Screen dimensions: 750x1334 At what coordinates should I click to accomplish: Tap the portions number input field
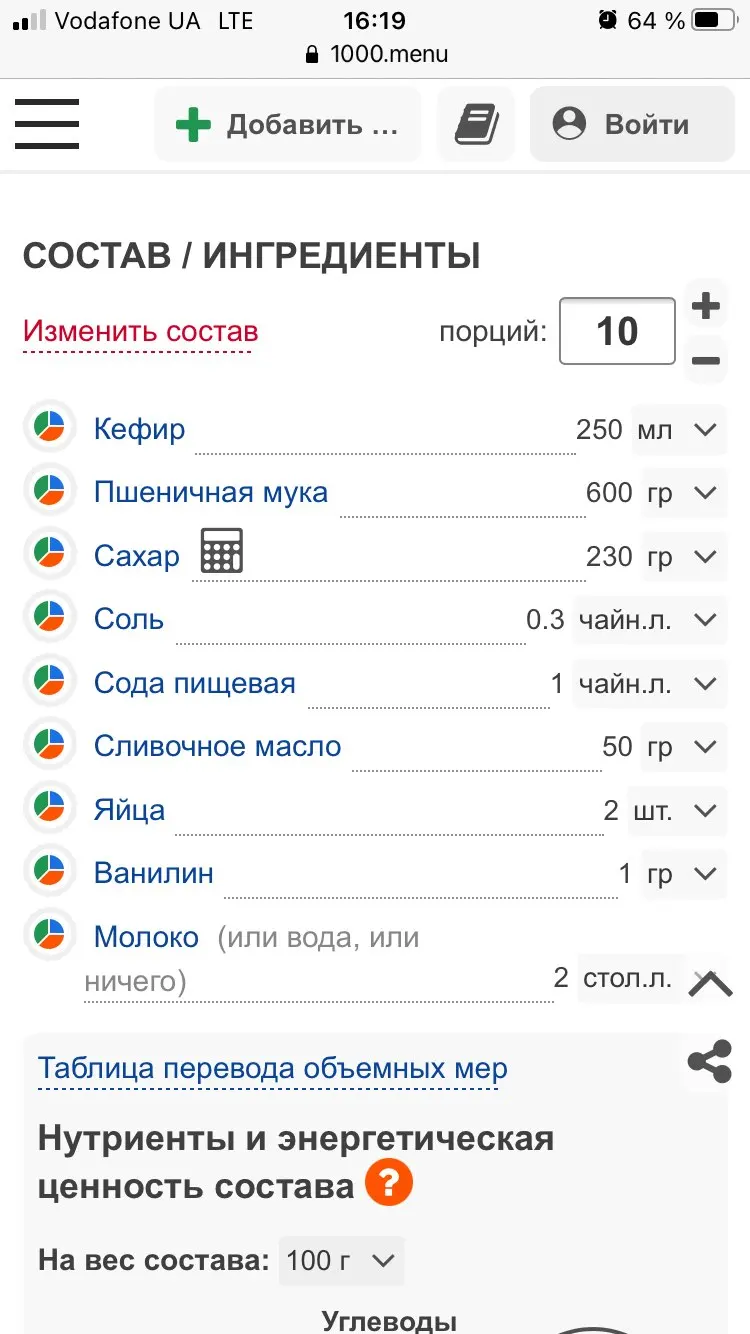[616, 331]
